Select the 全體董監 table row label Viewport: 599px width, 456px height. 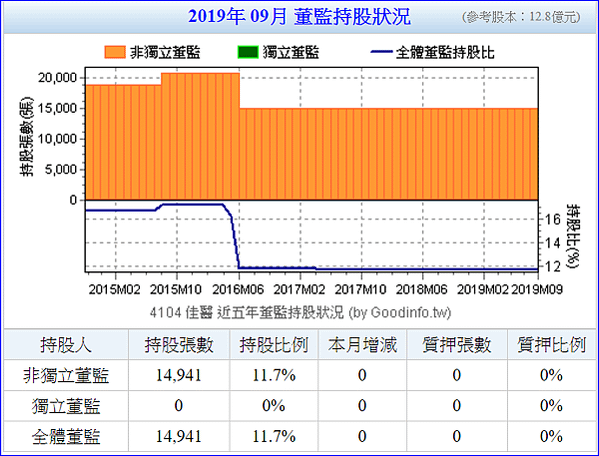pyautogui.click(x=66, y=437)
